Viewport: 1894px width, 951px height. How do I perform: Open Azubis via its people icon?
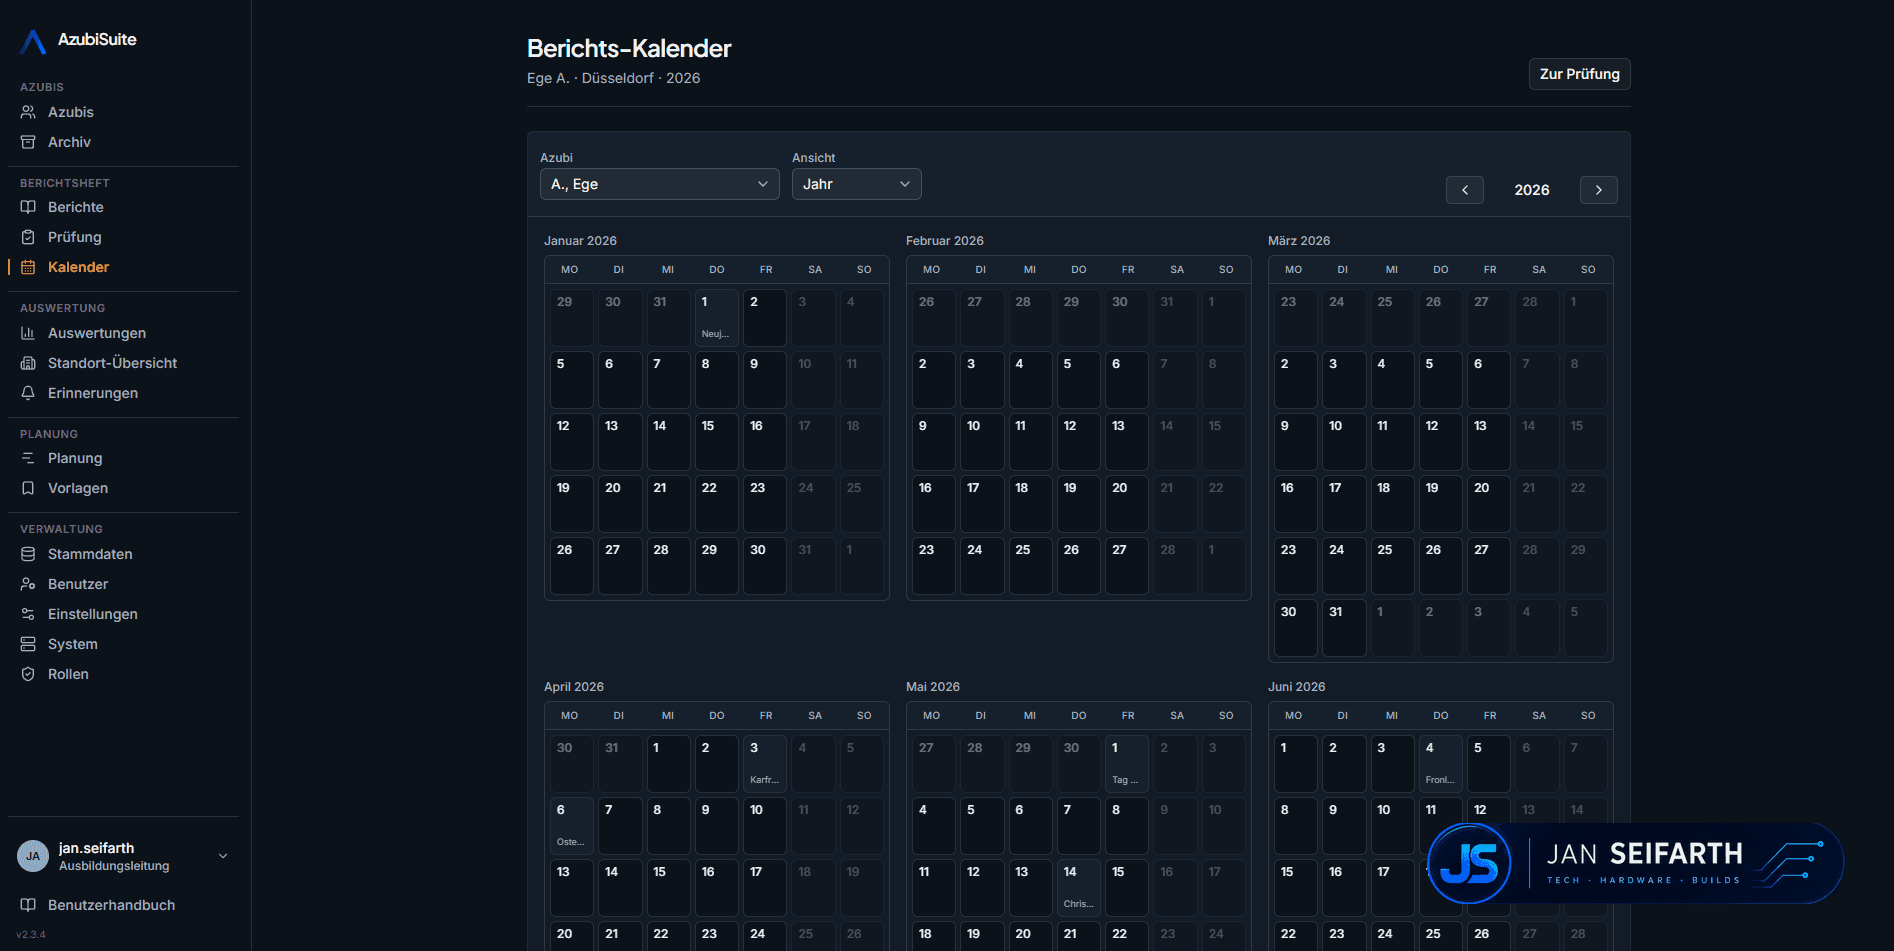point(28,112)
